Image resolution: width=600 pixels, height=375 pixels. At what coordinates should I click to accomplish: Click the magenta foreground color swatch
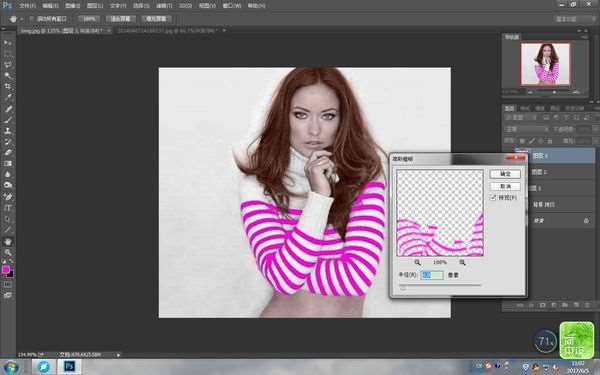[x=6, y=270]
